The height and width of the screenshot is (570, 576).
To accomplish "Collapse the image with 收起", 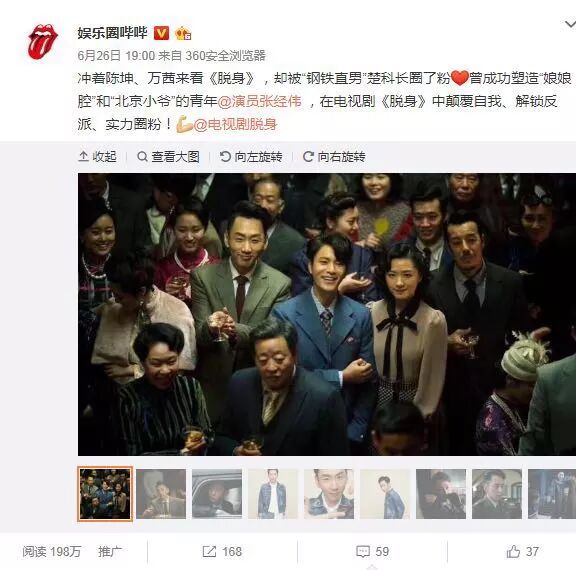I will (97, 156).
